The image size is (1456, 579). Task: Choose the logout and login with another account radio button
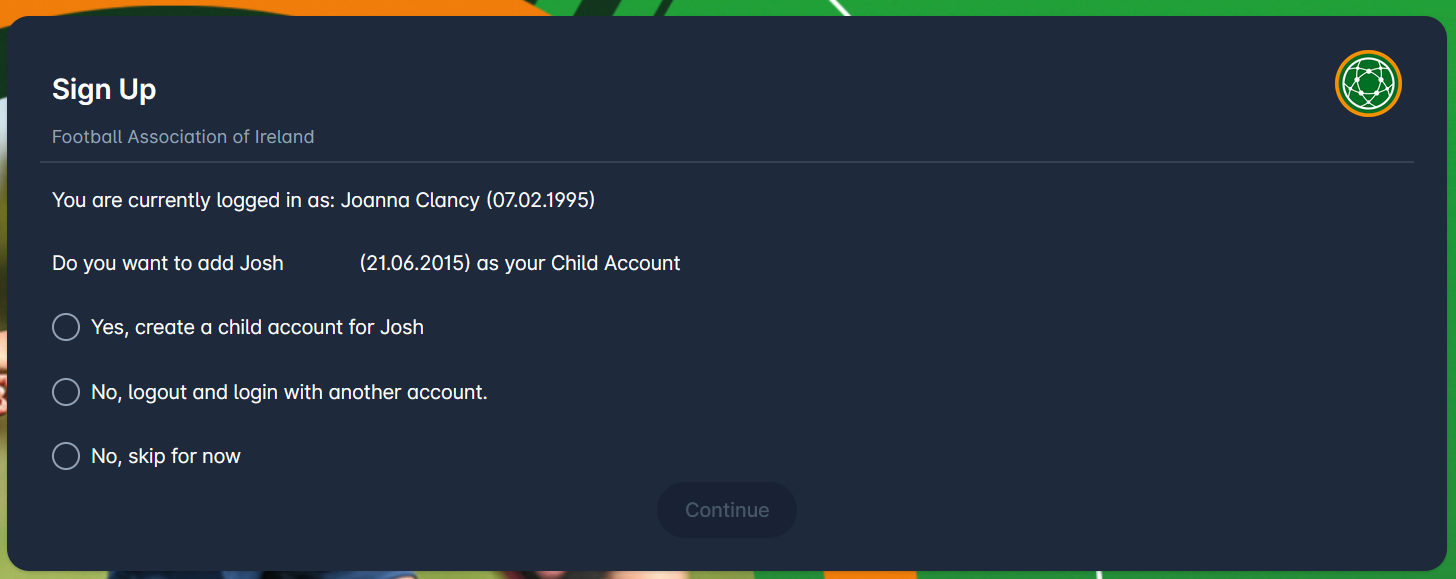tap(66, 392)
